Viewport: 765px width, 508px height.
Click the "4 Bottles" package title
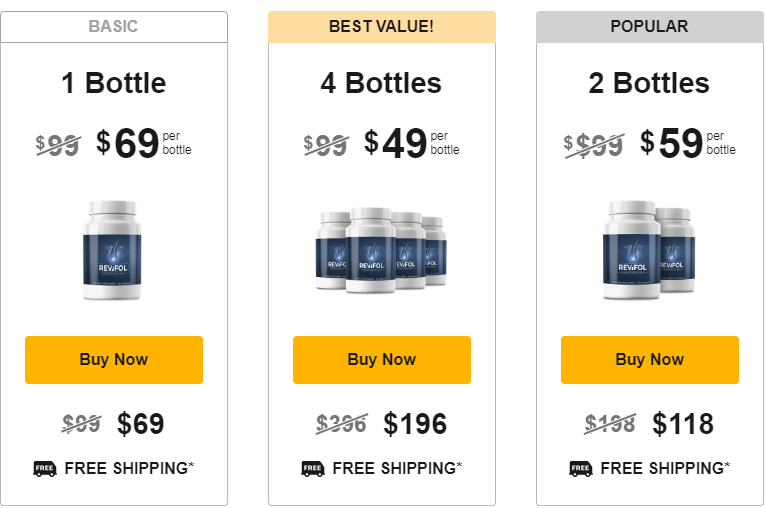click(x=382, y=83)
